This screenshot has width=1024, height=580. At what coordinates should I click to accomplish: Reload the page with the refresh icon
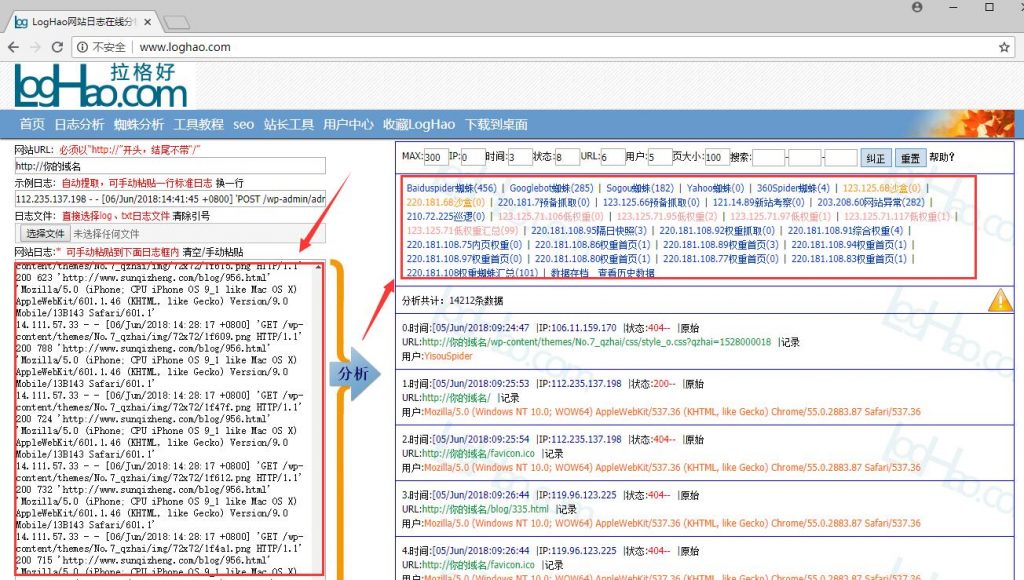tap(57, 47)
